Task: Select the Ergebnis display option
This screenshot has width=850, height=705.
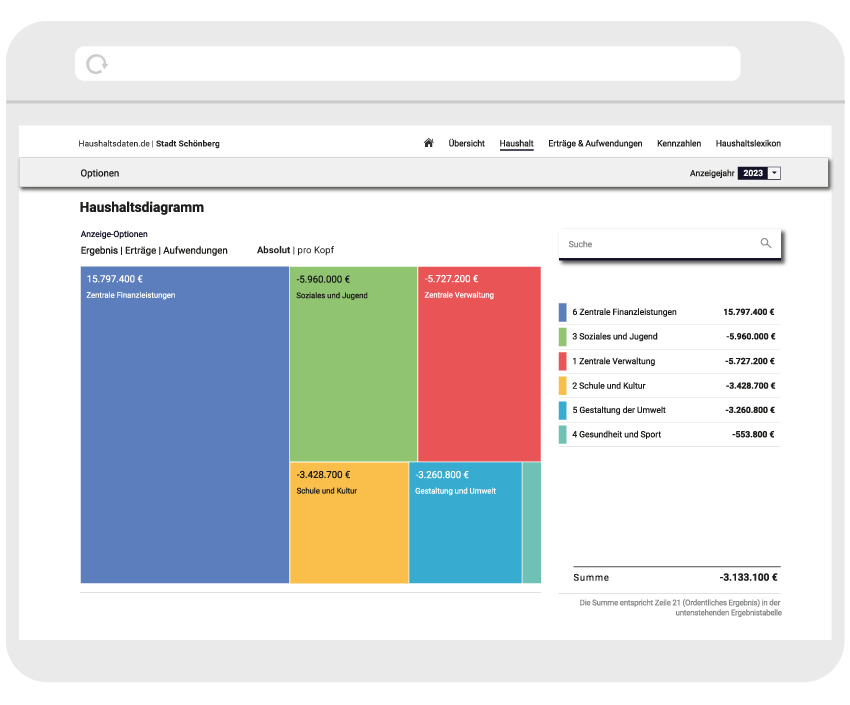Action: pyautogui.click(x=99, y=250)
